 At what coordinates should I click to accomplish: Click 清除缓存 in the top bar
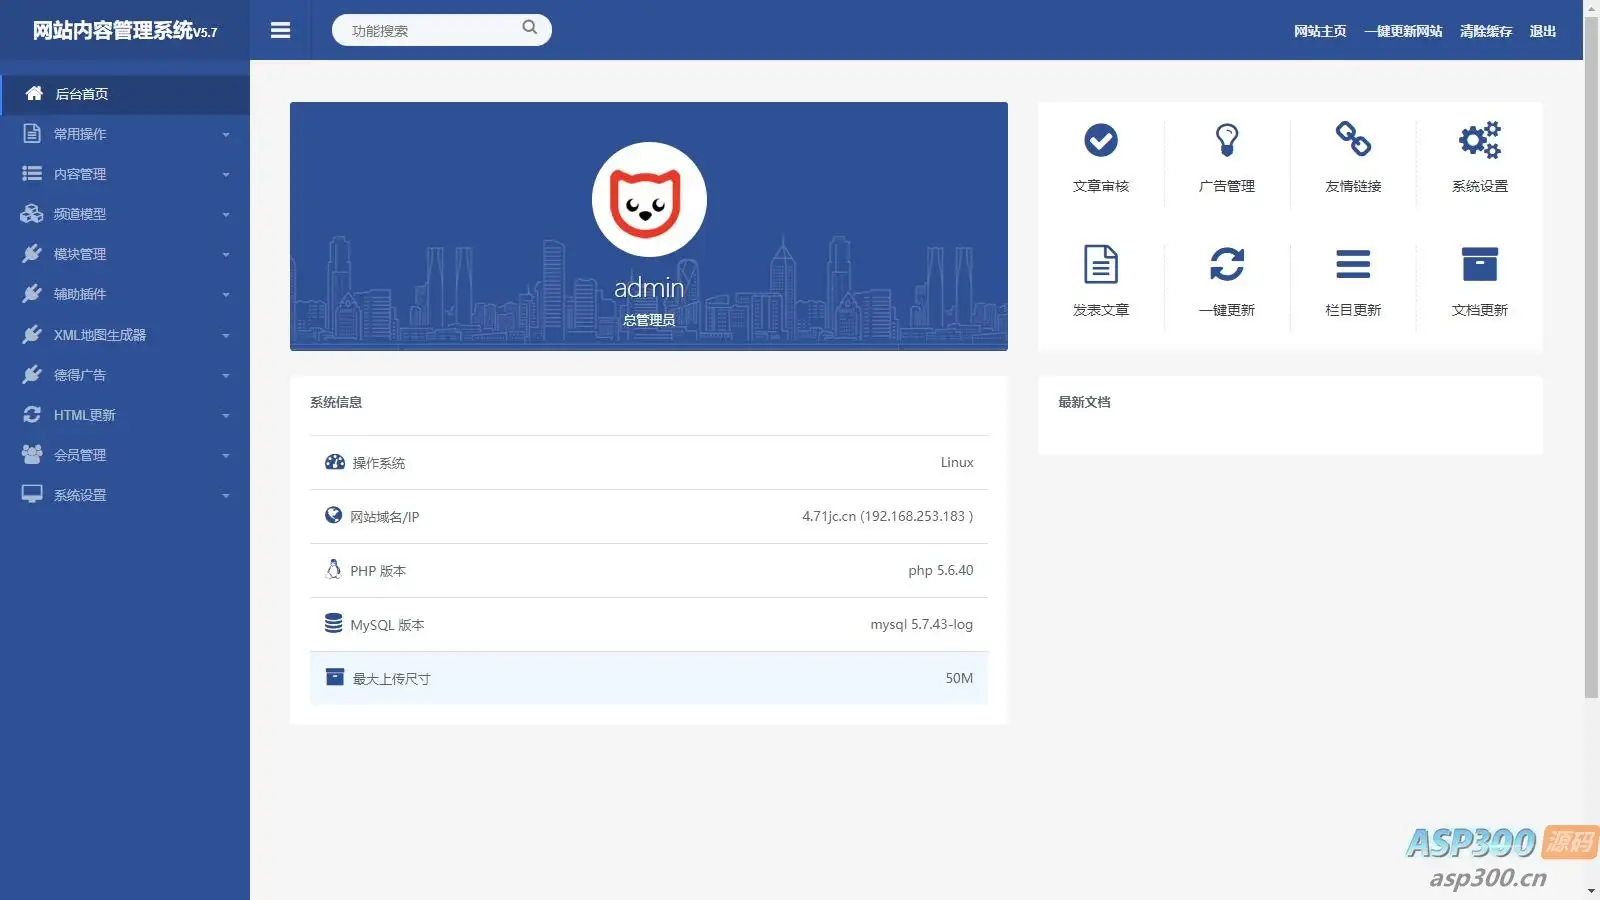point(1486,31)
